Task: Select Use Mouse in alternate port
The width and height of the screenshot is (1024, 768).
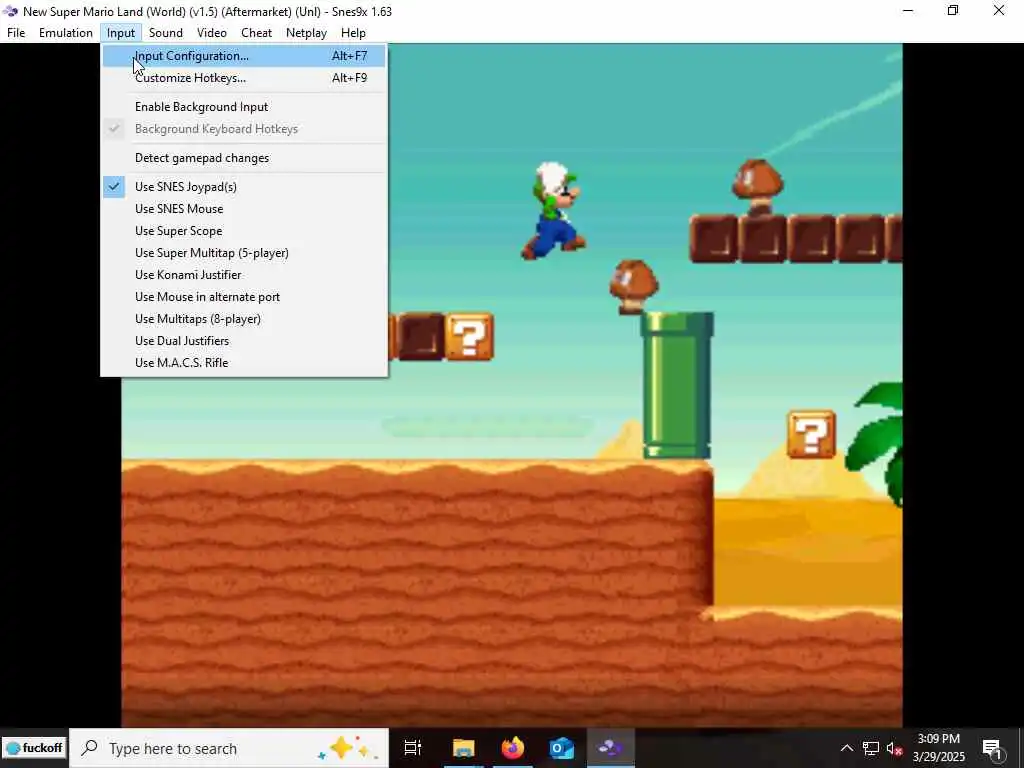Action: click(x=244, y=296)
